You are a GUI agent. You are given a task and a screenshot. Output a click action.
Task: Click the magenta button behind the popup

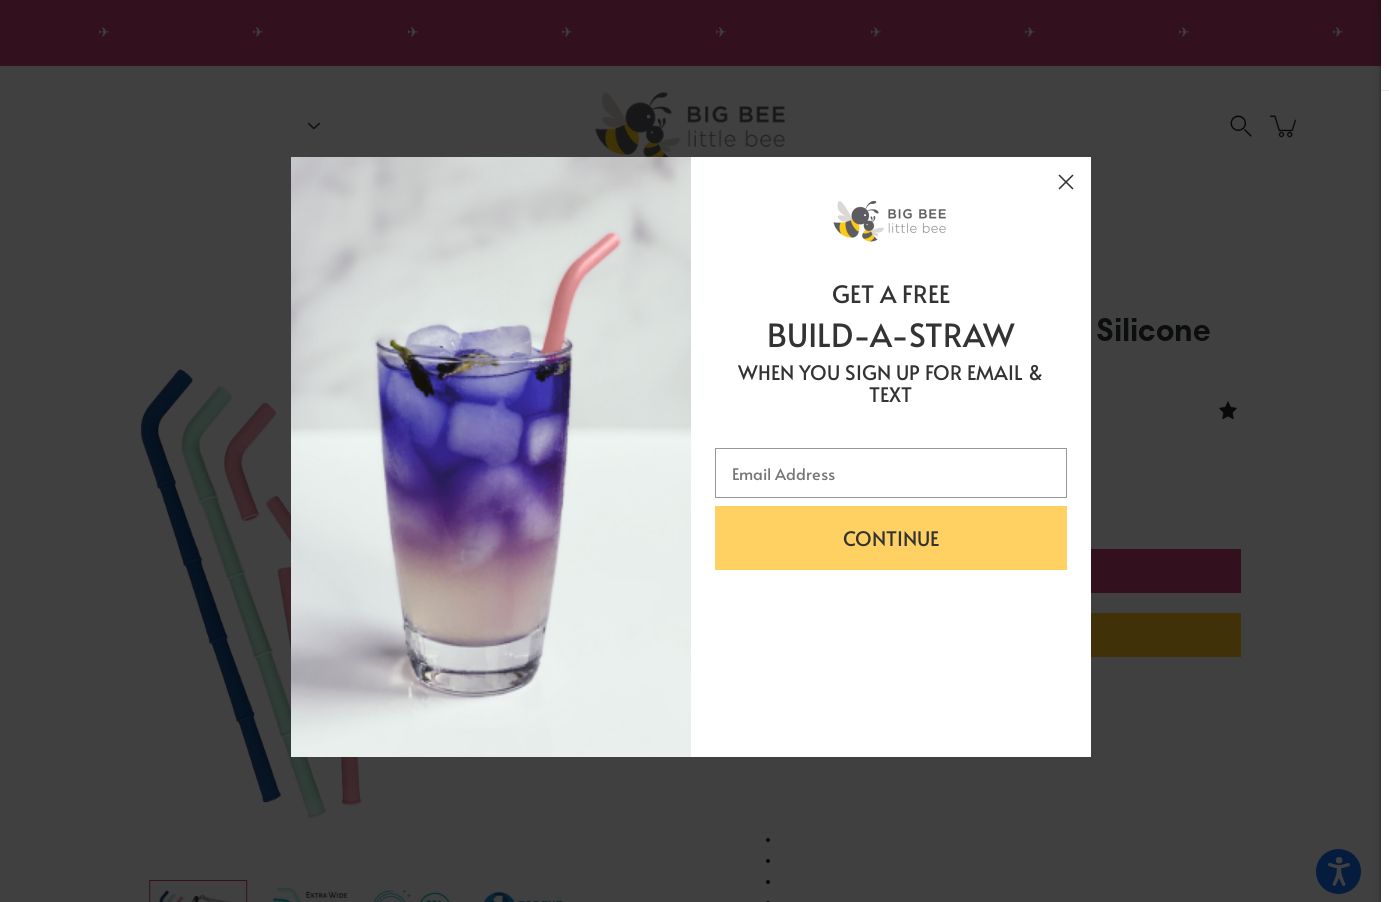pos(1165,571)
